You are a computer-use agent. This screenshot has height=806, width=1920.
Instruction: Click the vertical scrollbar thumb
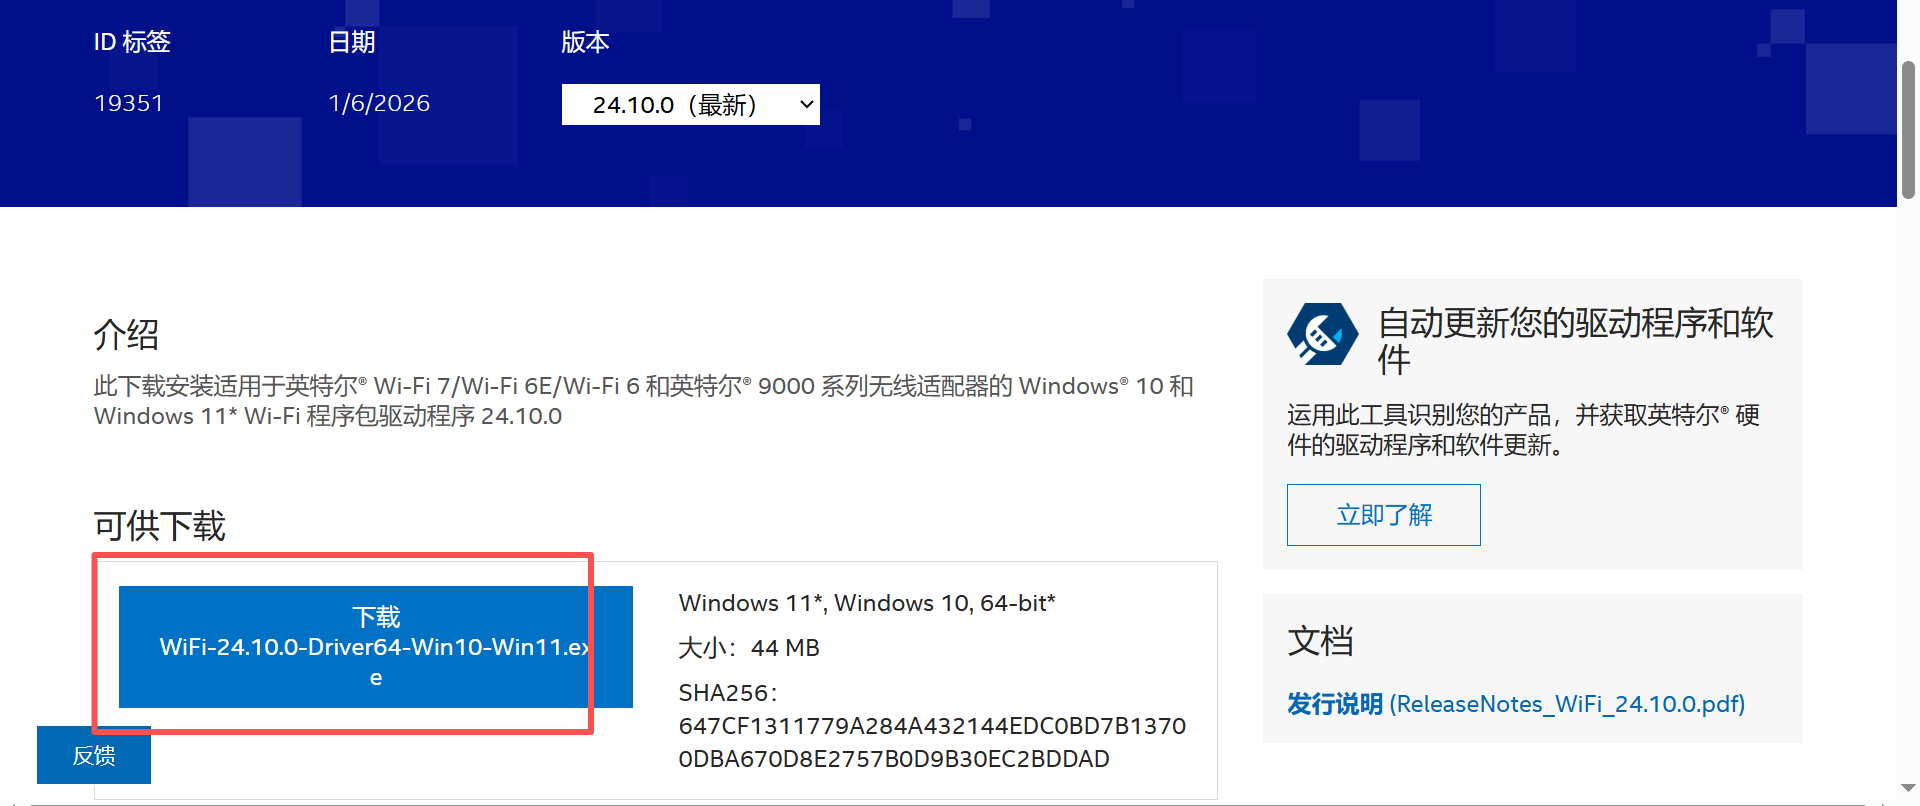[1908, 130]
